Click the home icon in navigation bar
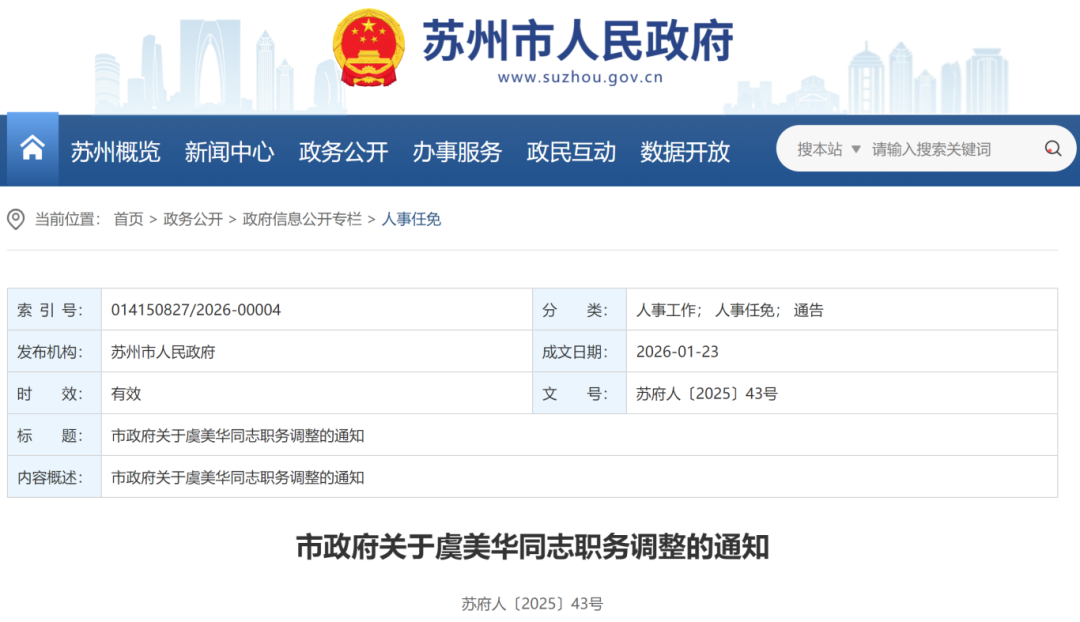 32,148
